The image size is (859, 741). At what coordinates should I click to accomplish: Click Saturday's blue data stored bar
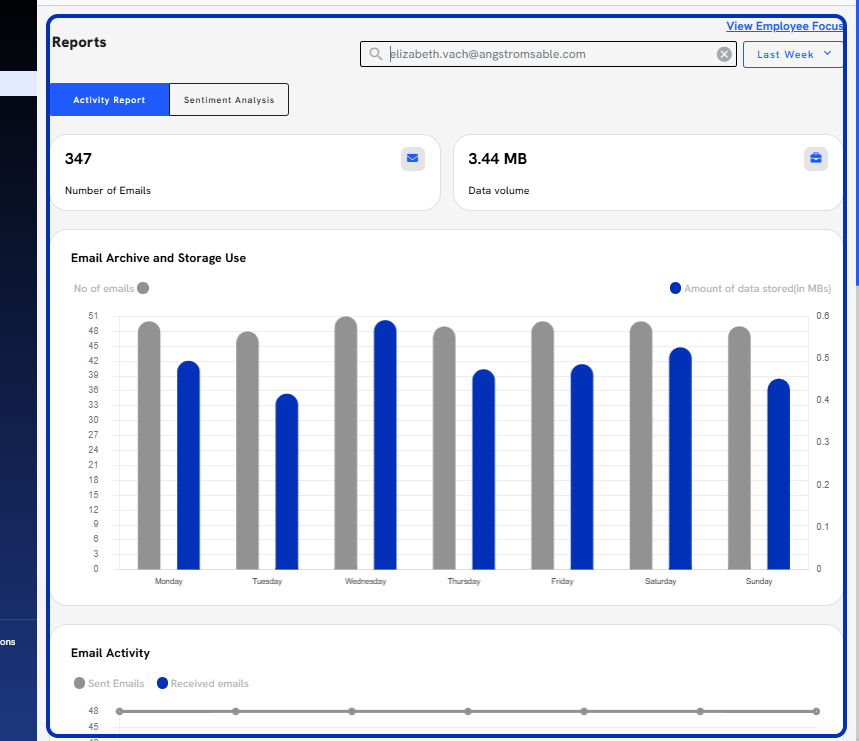[x=680, y=458]
